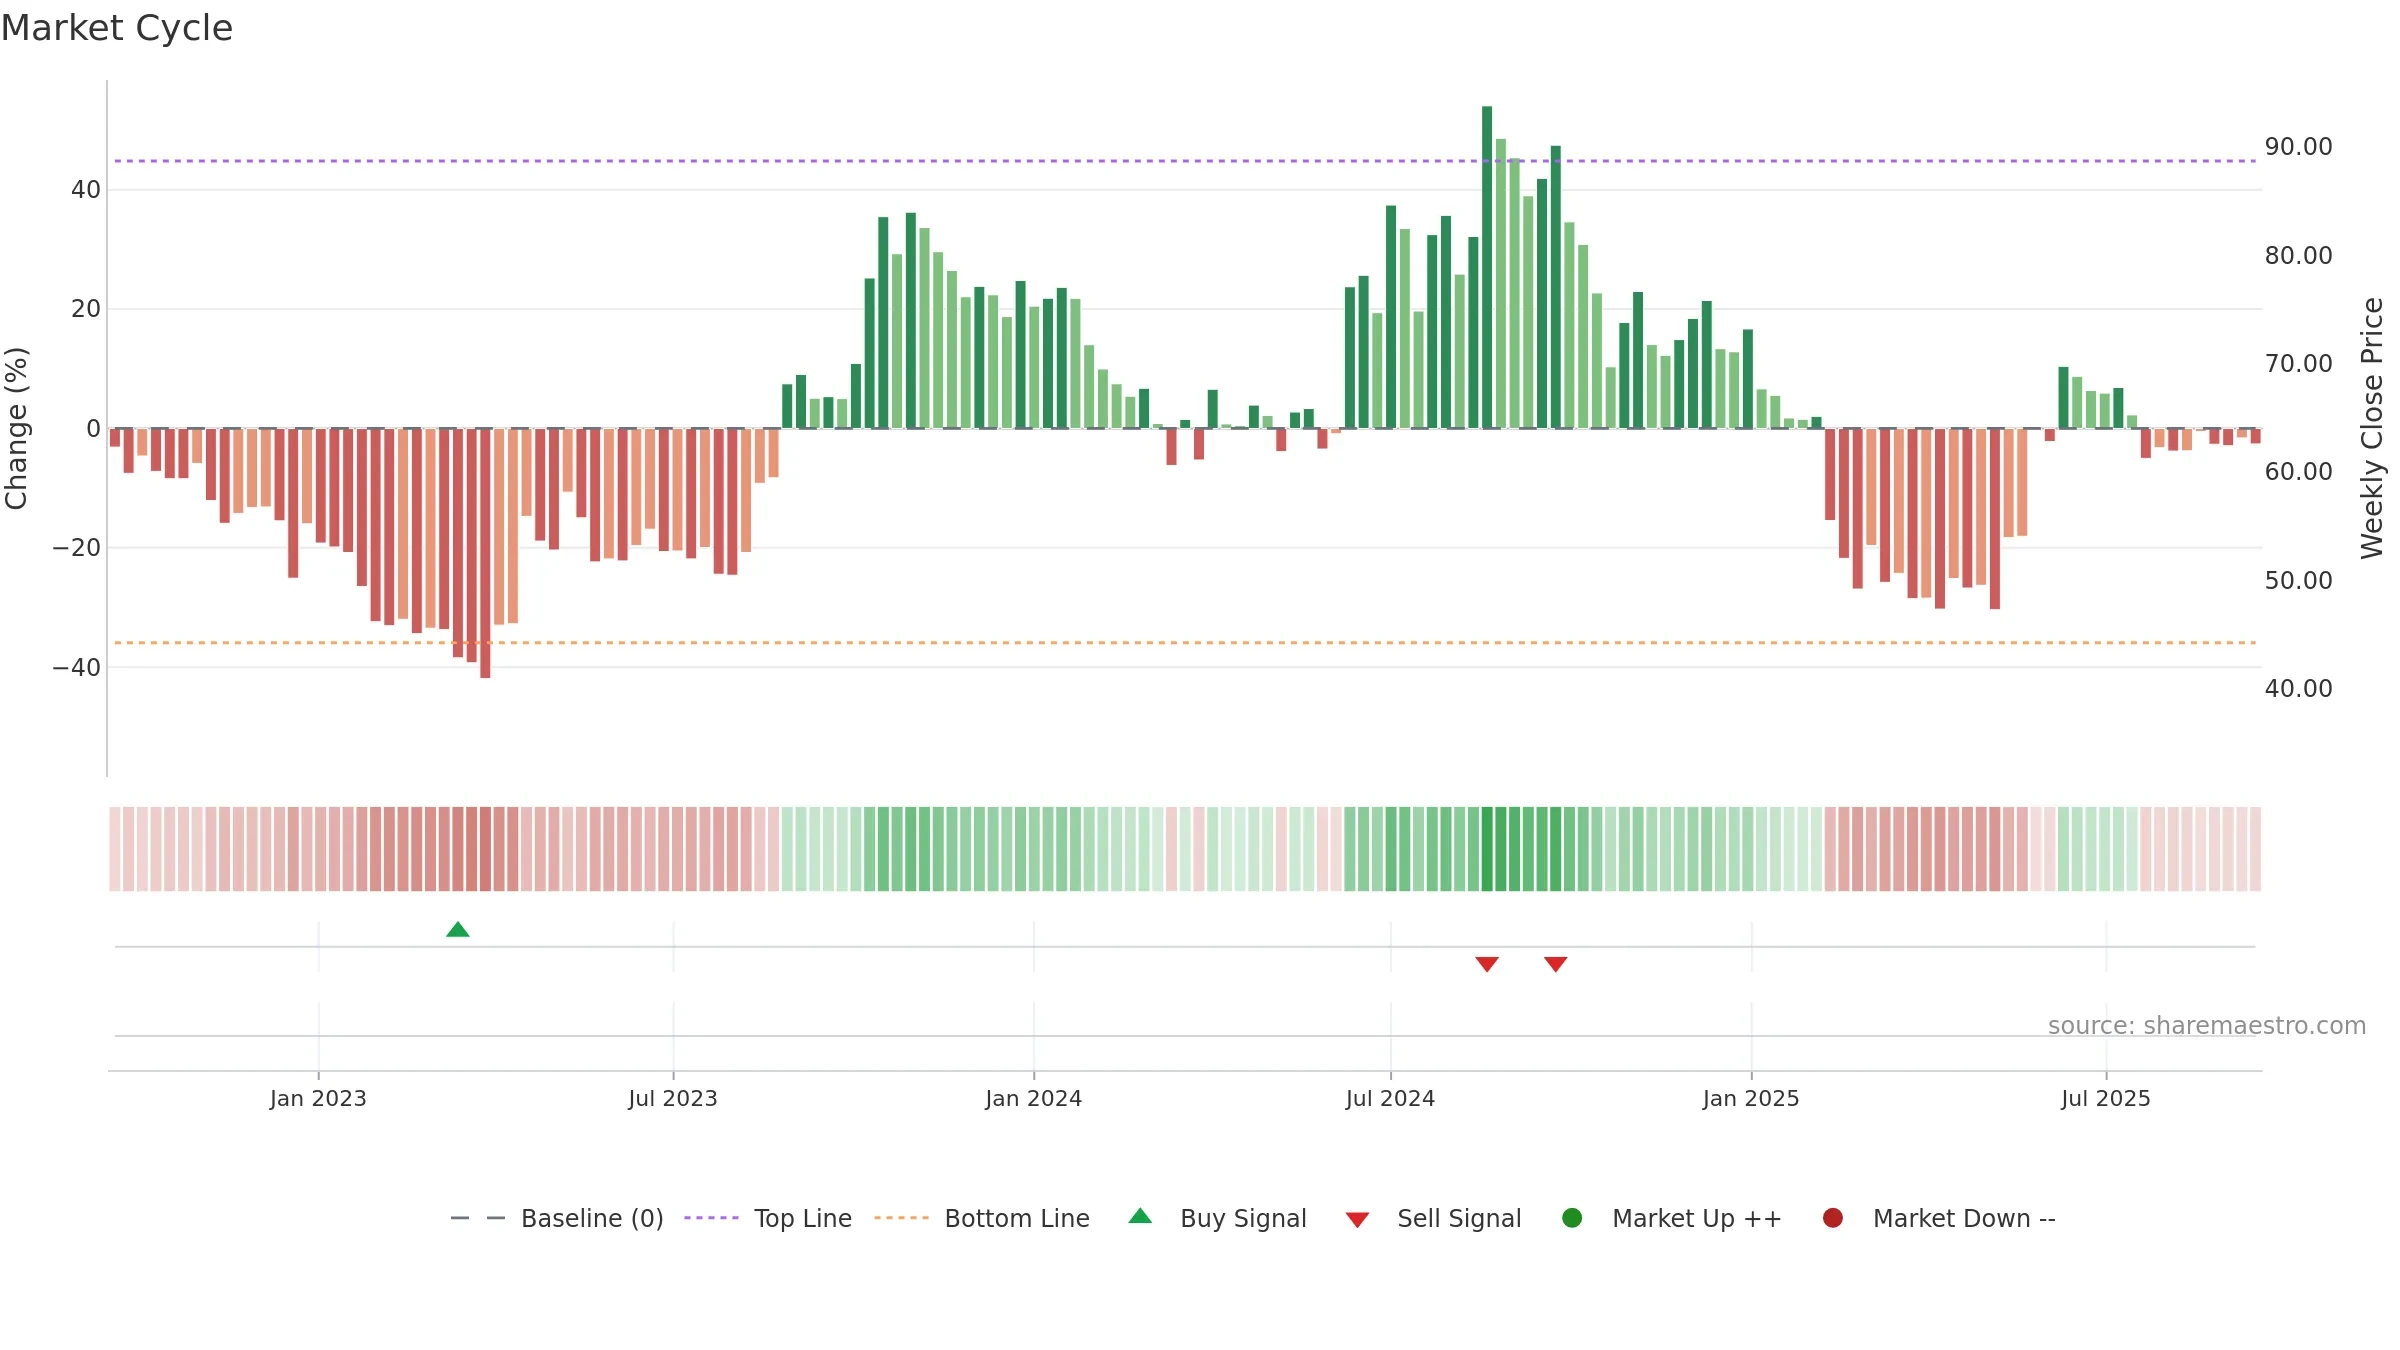Click the green triangle icon in legend
2400x1350 pixels.
tap(1140, 1216)
